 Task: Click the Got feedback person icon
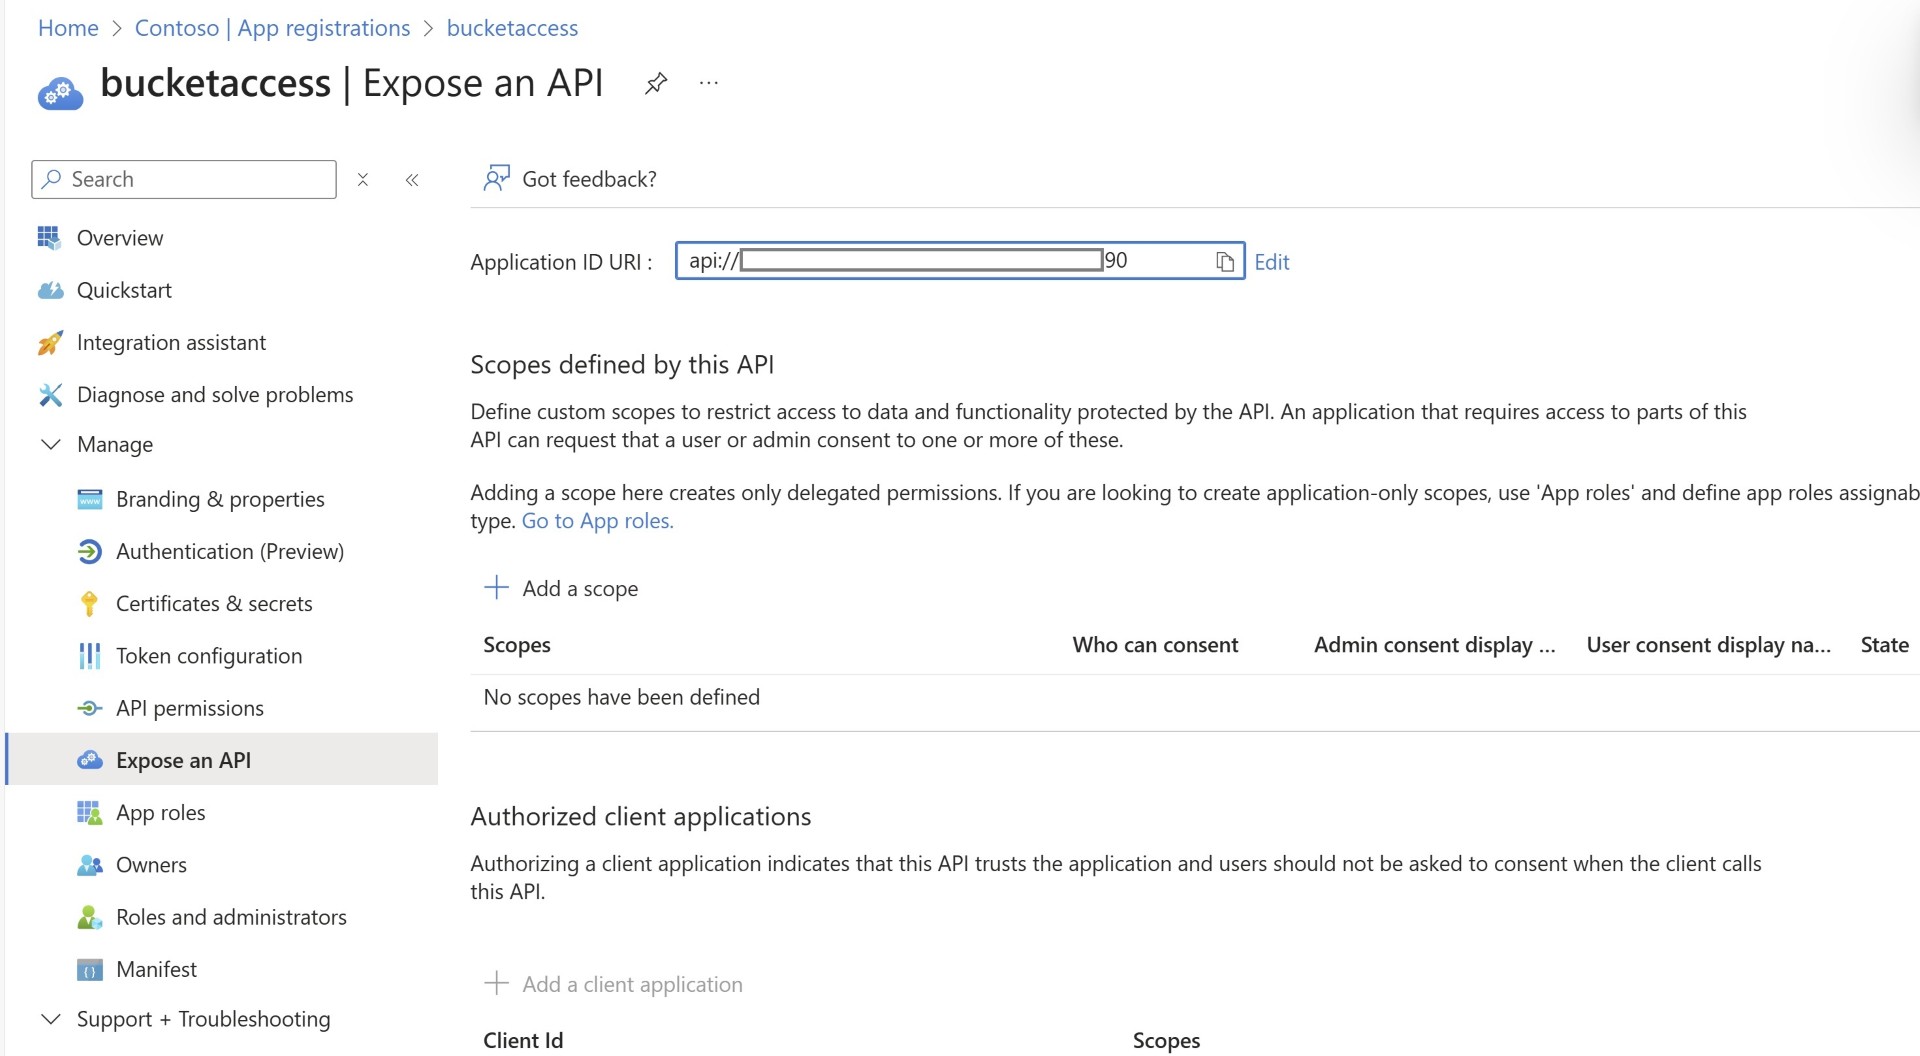497,178
